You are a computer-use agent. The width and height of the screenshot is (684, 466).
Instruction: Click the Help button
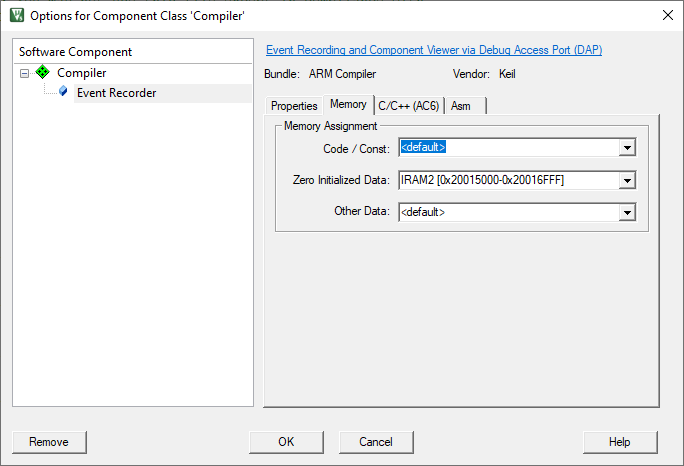pos(620,442)
